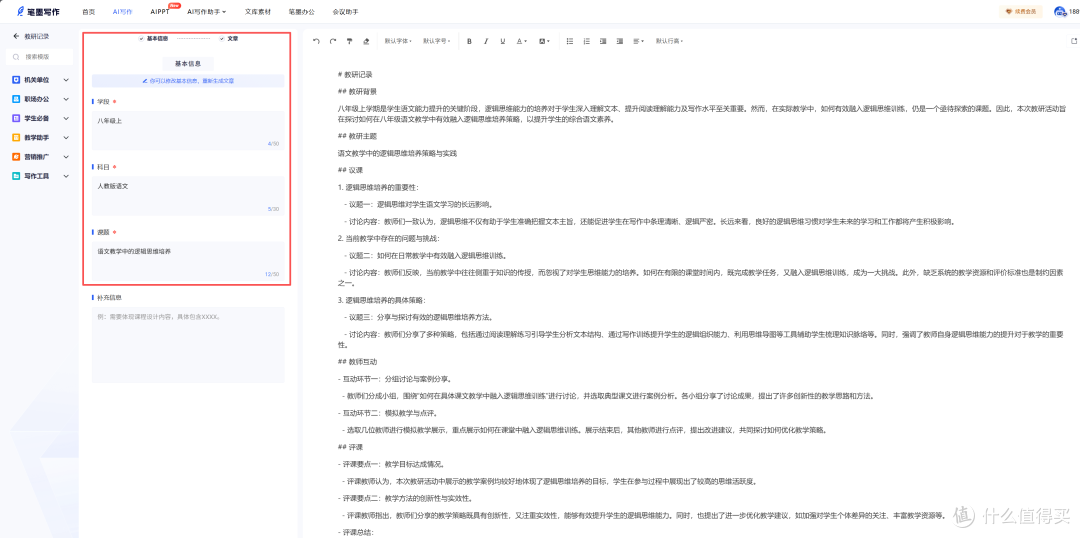
Task: Click the 机关单位 category icon
Action: (x=16, y=80)
